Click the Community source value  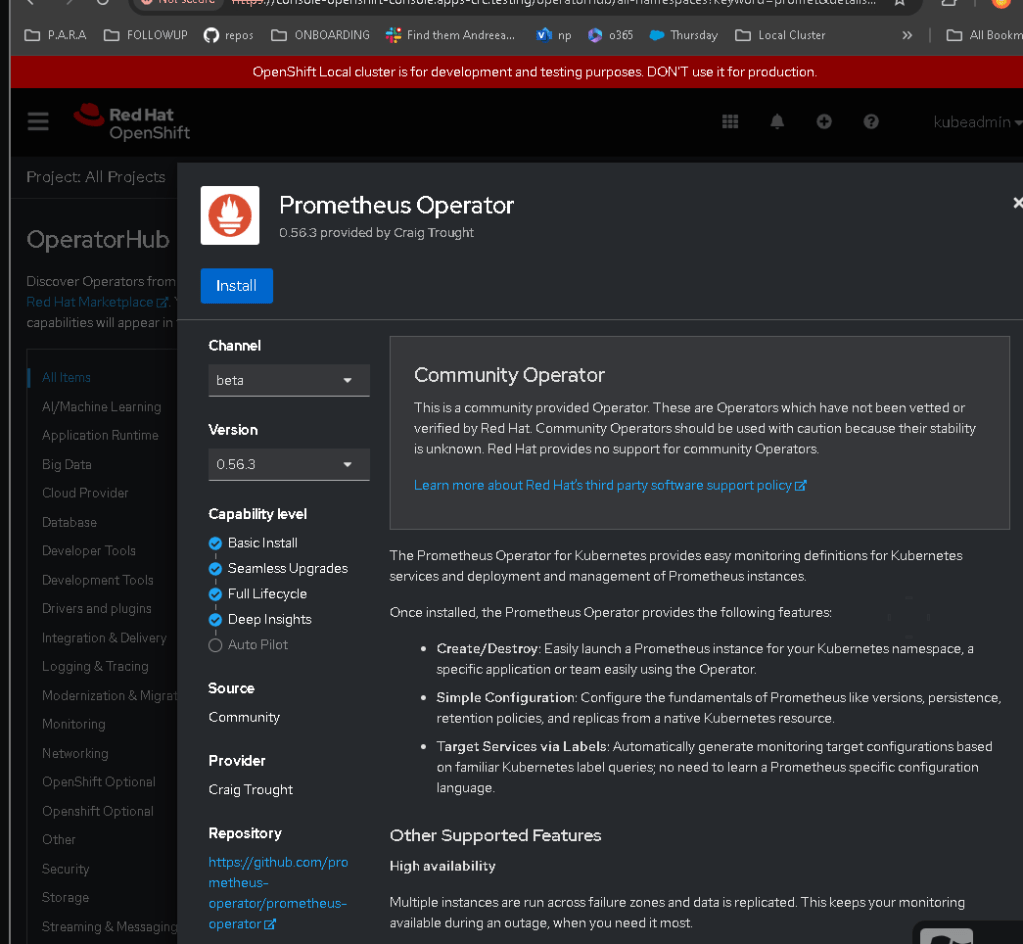point(244,718)
